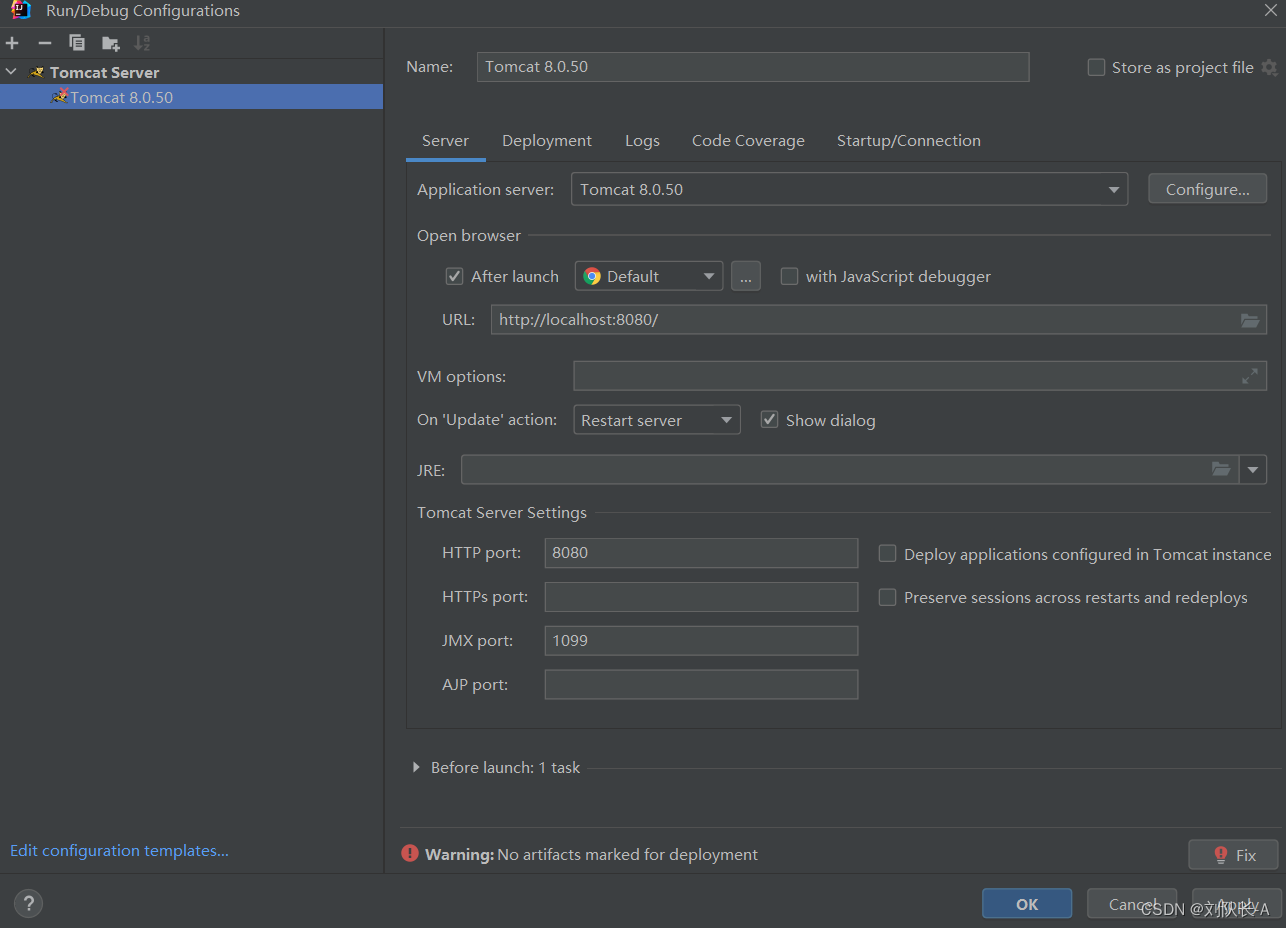Click Chrome icon in browser selector

tap(592, 276)
